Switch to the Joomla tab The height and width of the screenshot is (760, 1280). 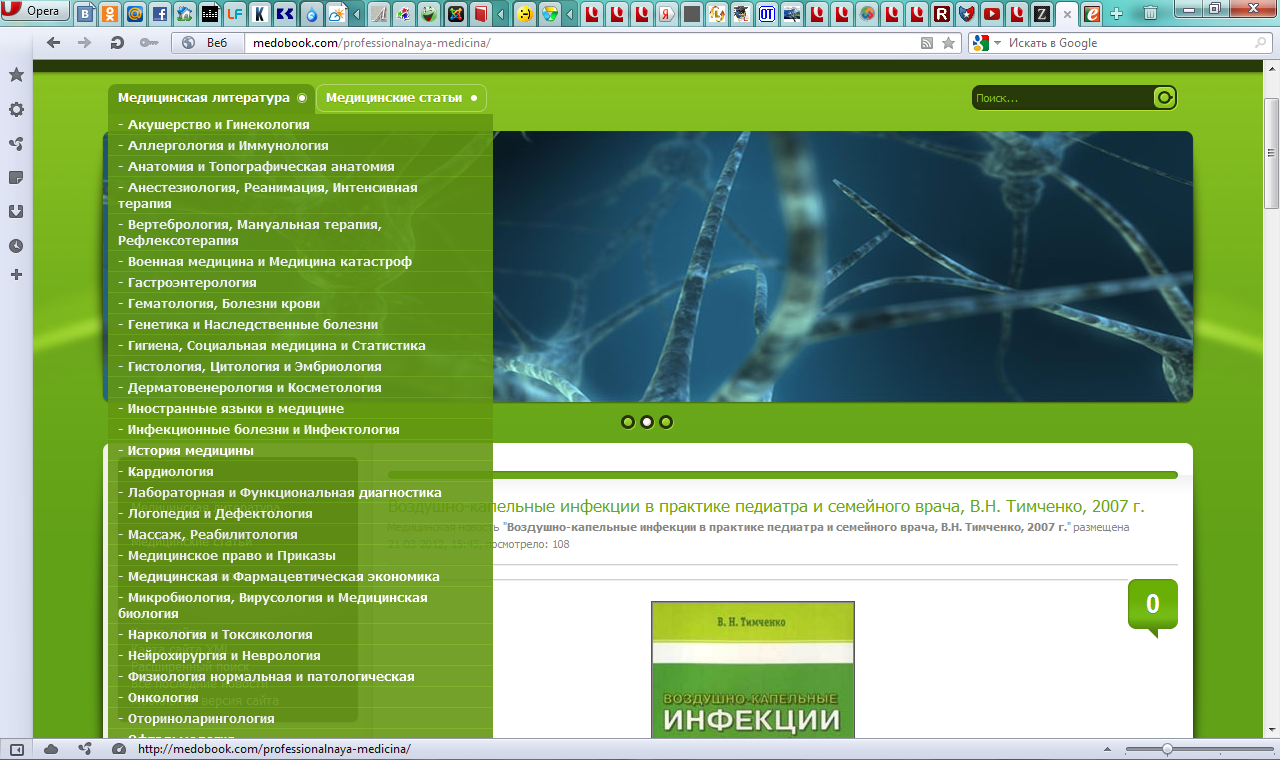455,14
